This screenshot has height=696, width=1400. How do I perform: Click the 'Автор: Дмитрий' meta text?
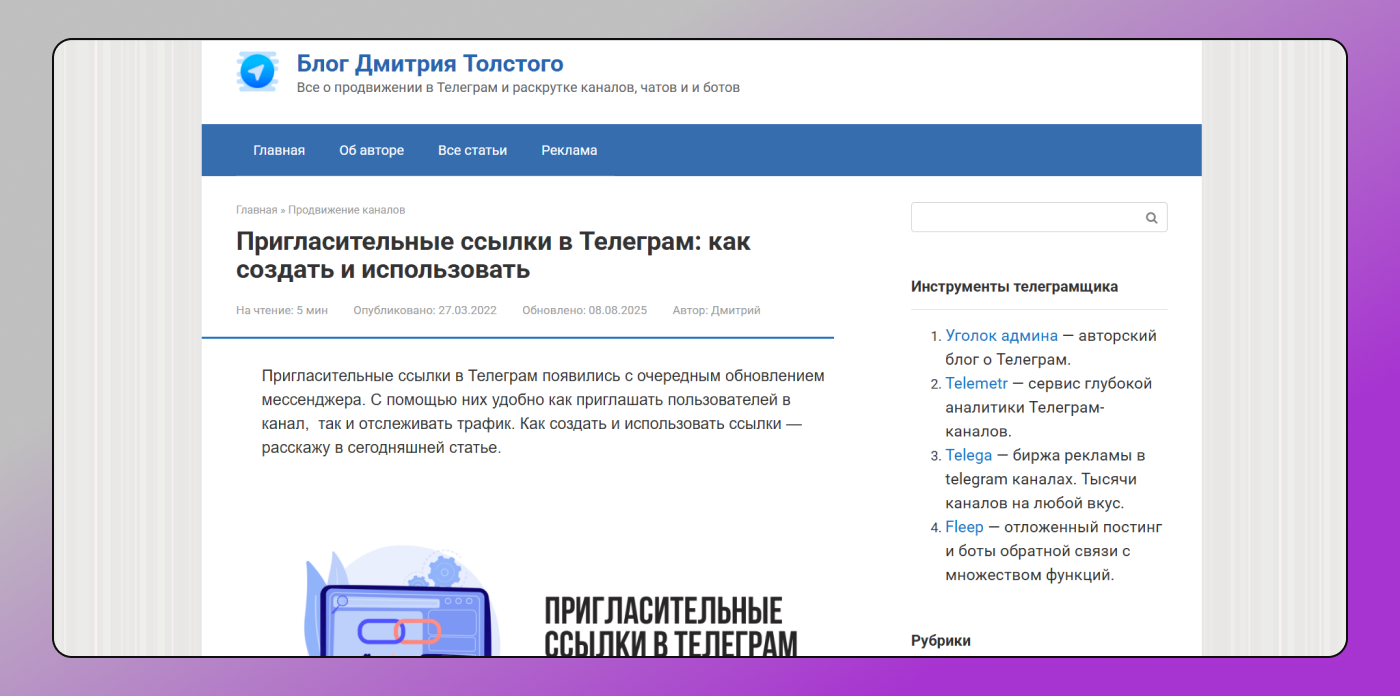coord(716,311)
